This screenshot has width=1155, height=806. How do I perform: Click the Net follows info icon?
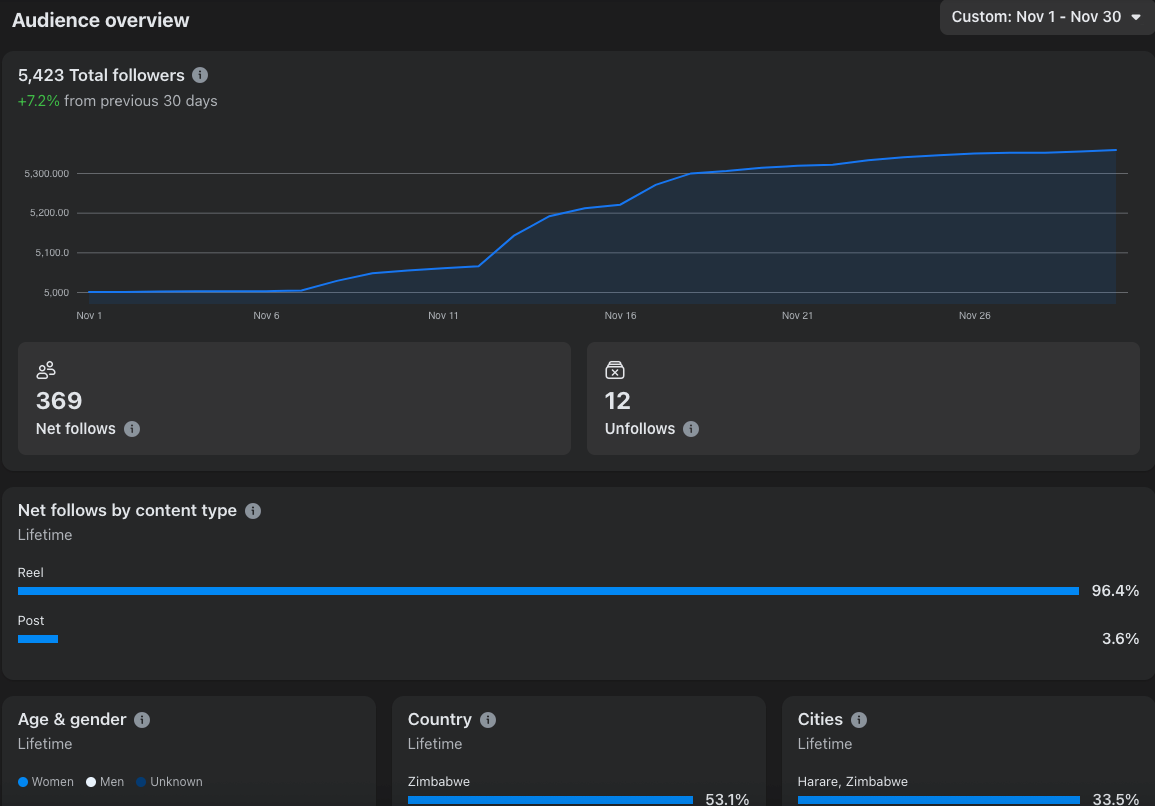(132, 429)
